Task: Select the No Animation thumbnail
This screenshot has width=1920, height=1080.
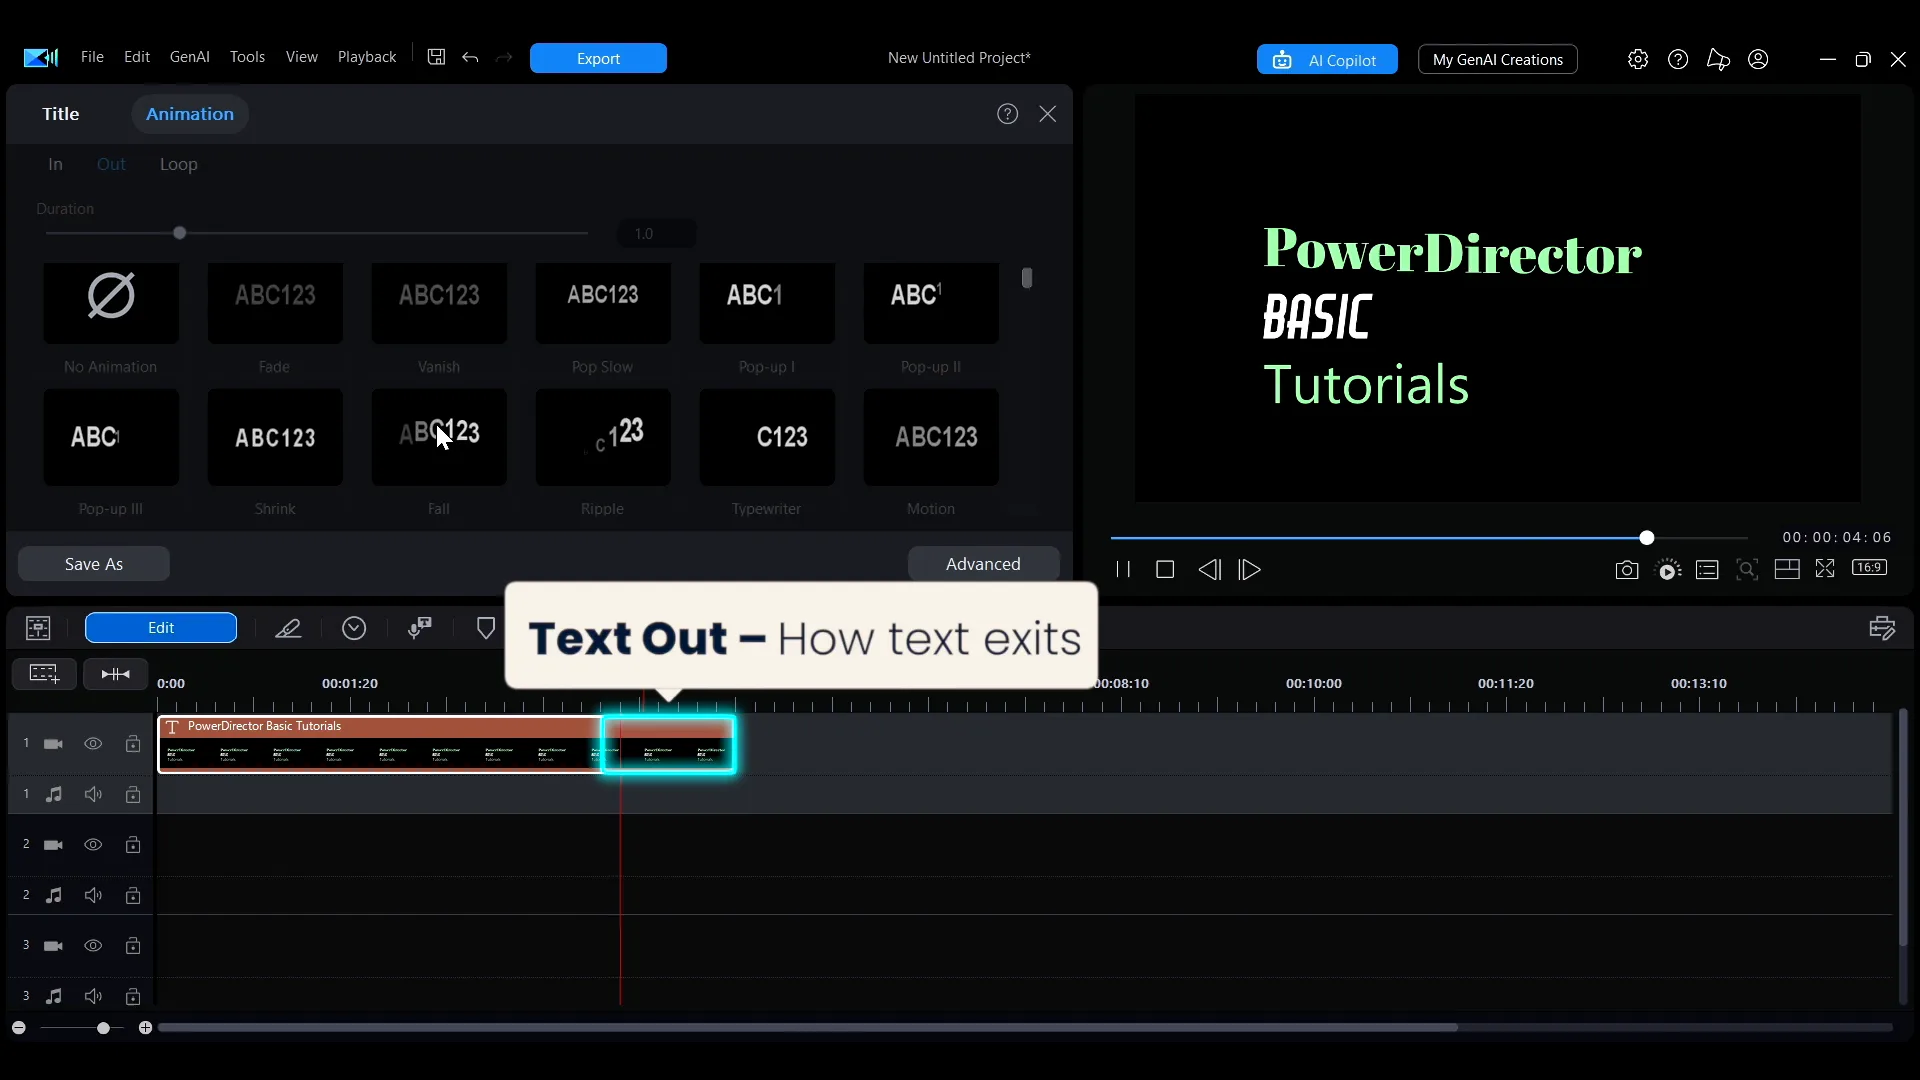Action: 111,303
